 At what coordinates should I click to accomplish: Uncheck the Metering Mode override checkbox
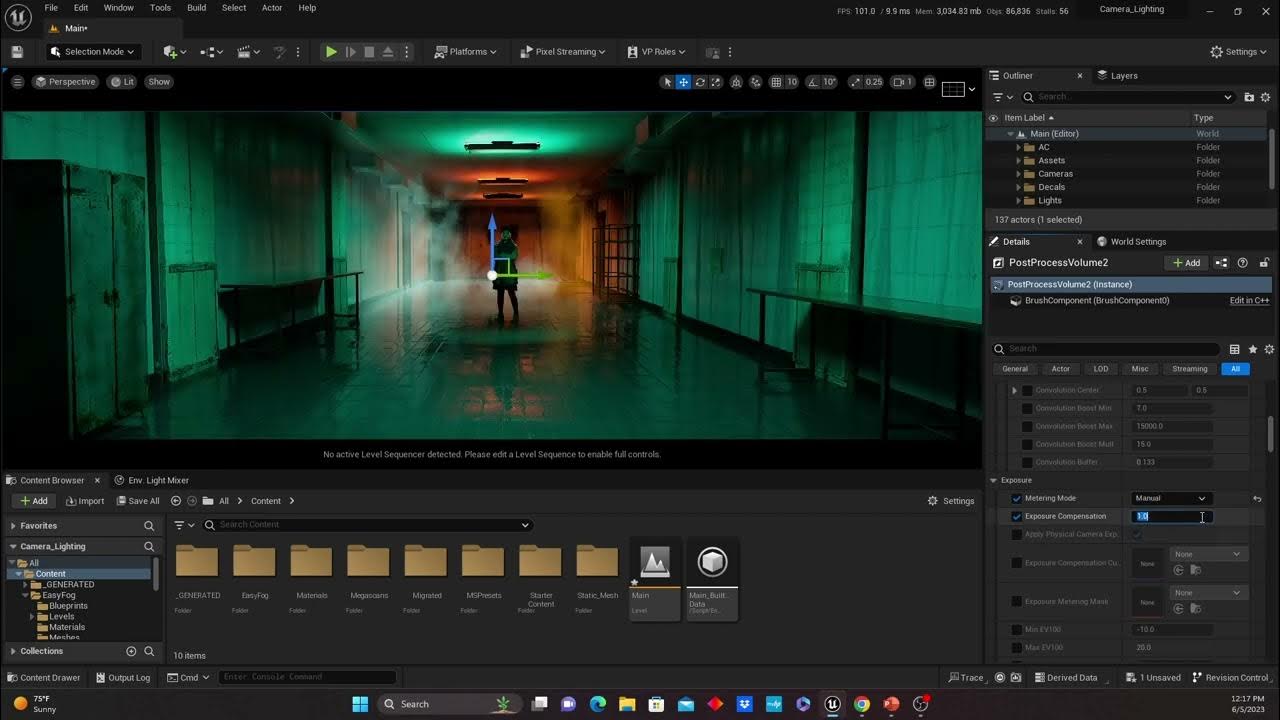1017,498
